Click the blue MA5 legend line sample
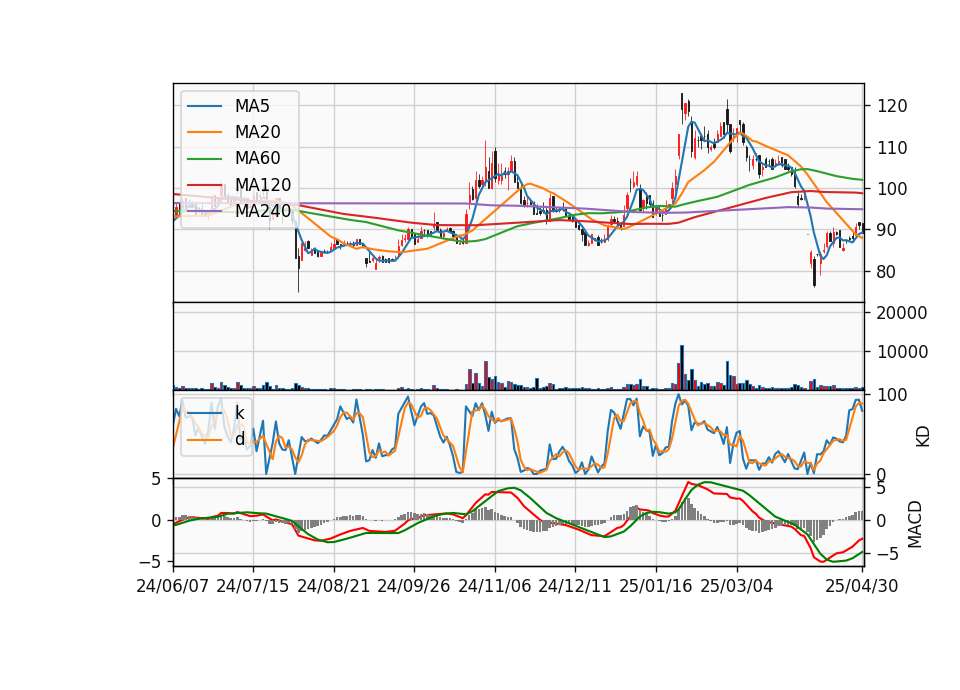Viewport: 960px width, 690px height. click(x=204, y=107)
